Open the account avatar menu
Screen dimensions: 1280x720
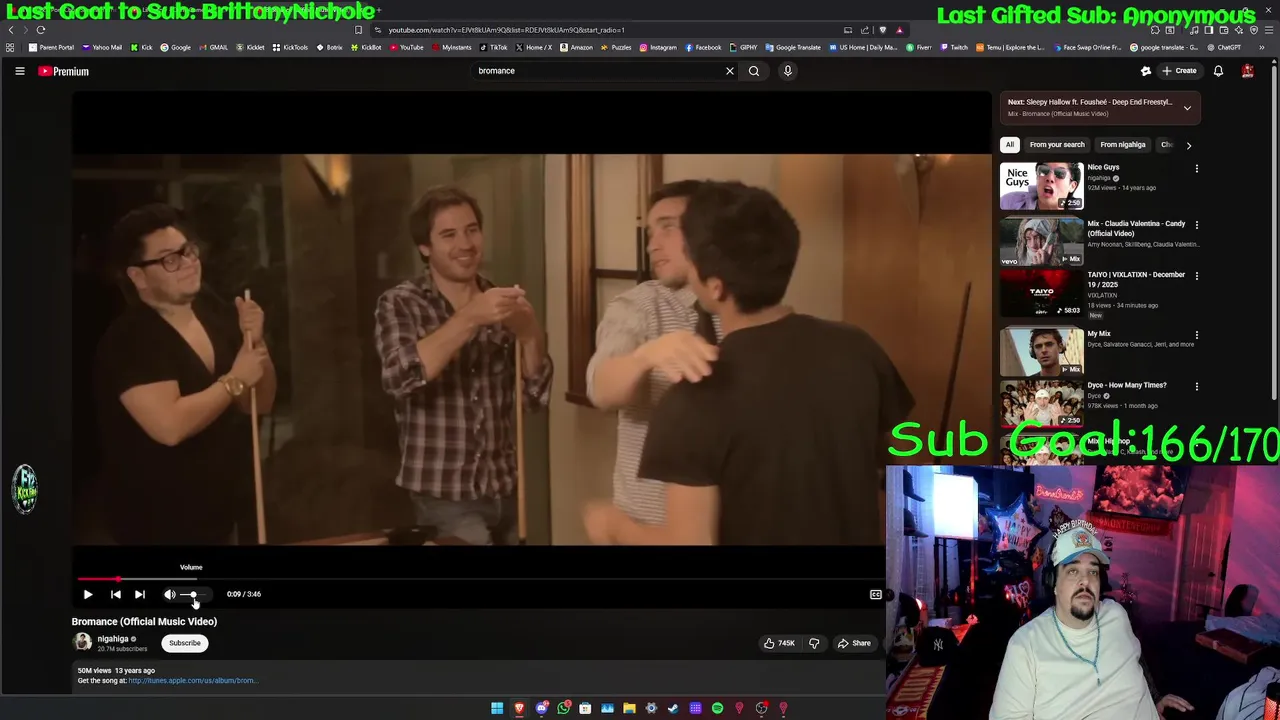pyautogui.click(x=1247, y=71)
